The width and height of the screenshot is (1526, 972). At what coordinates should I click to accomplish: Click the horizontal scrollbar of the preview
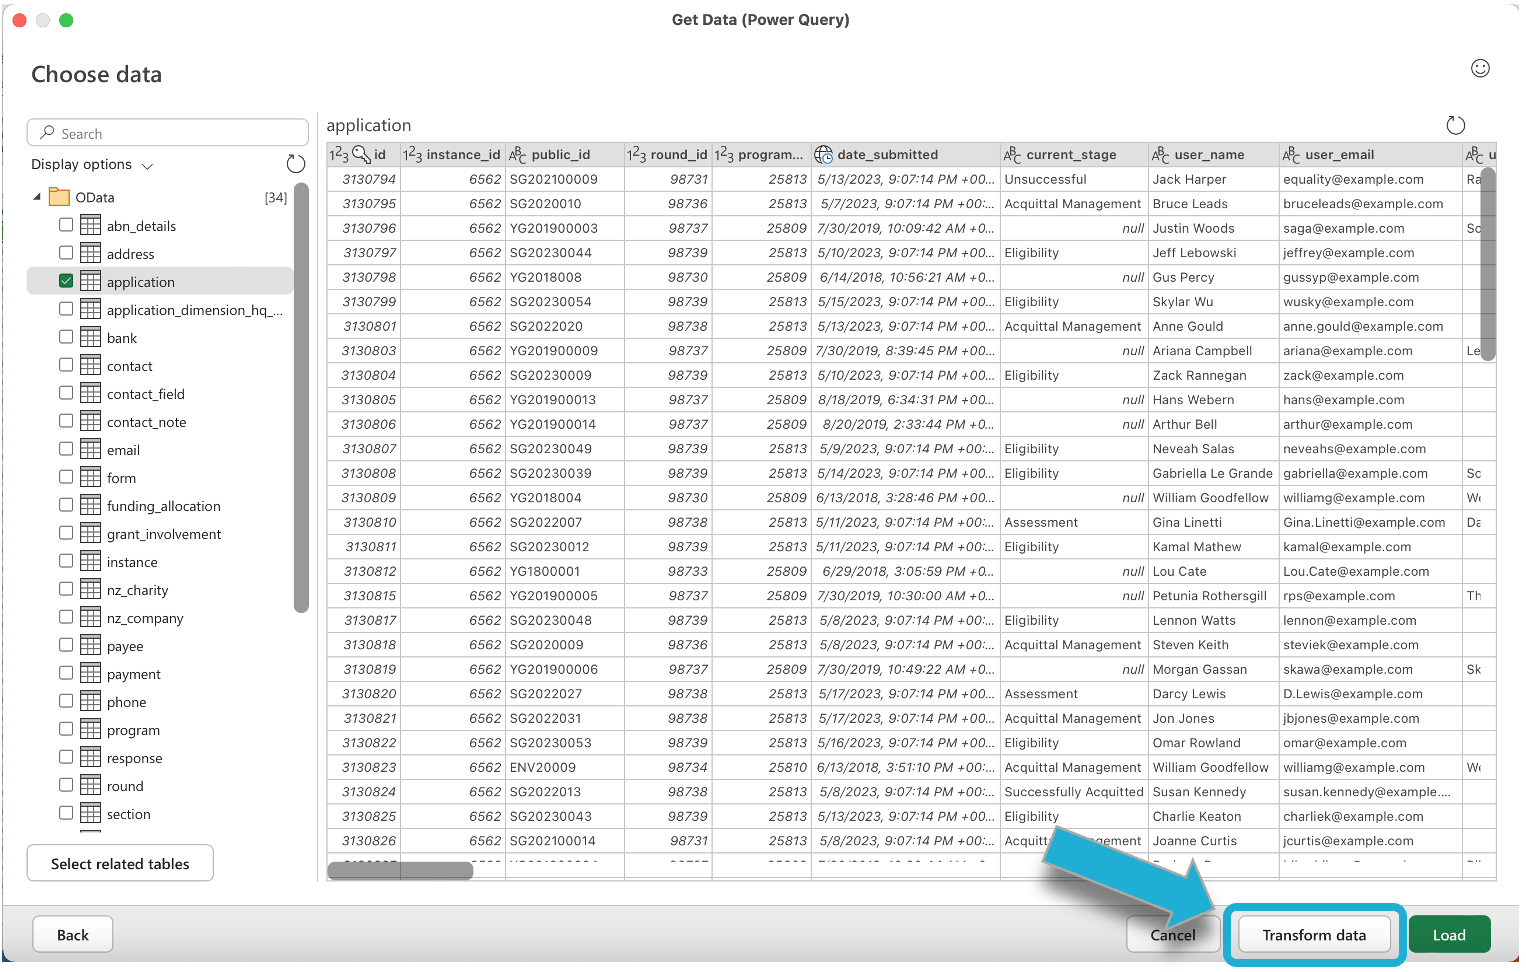coord(400,870)
